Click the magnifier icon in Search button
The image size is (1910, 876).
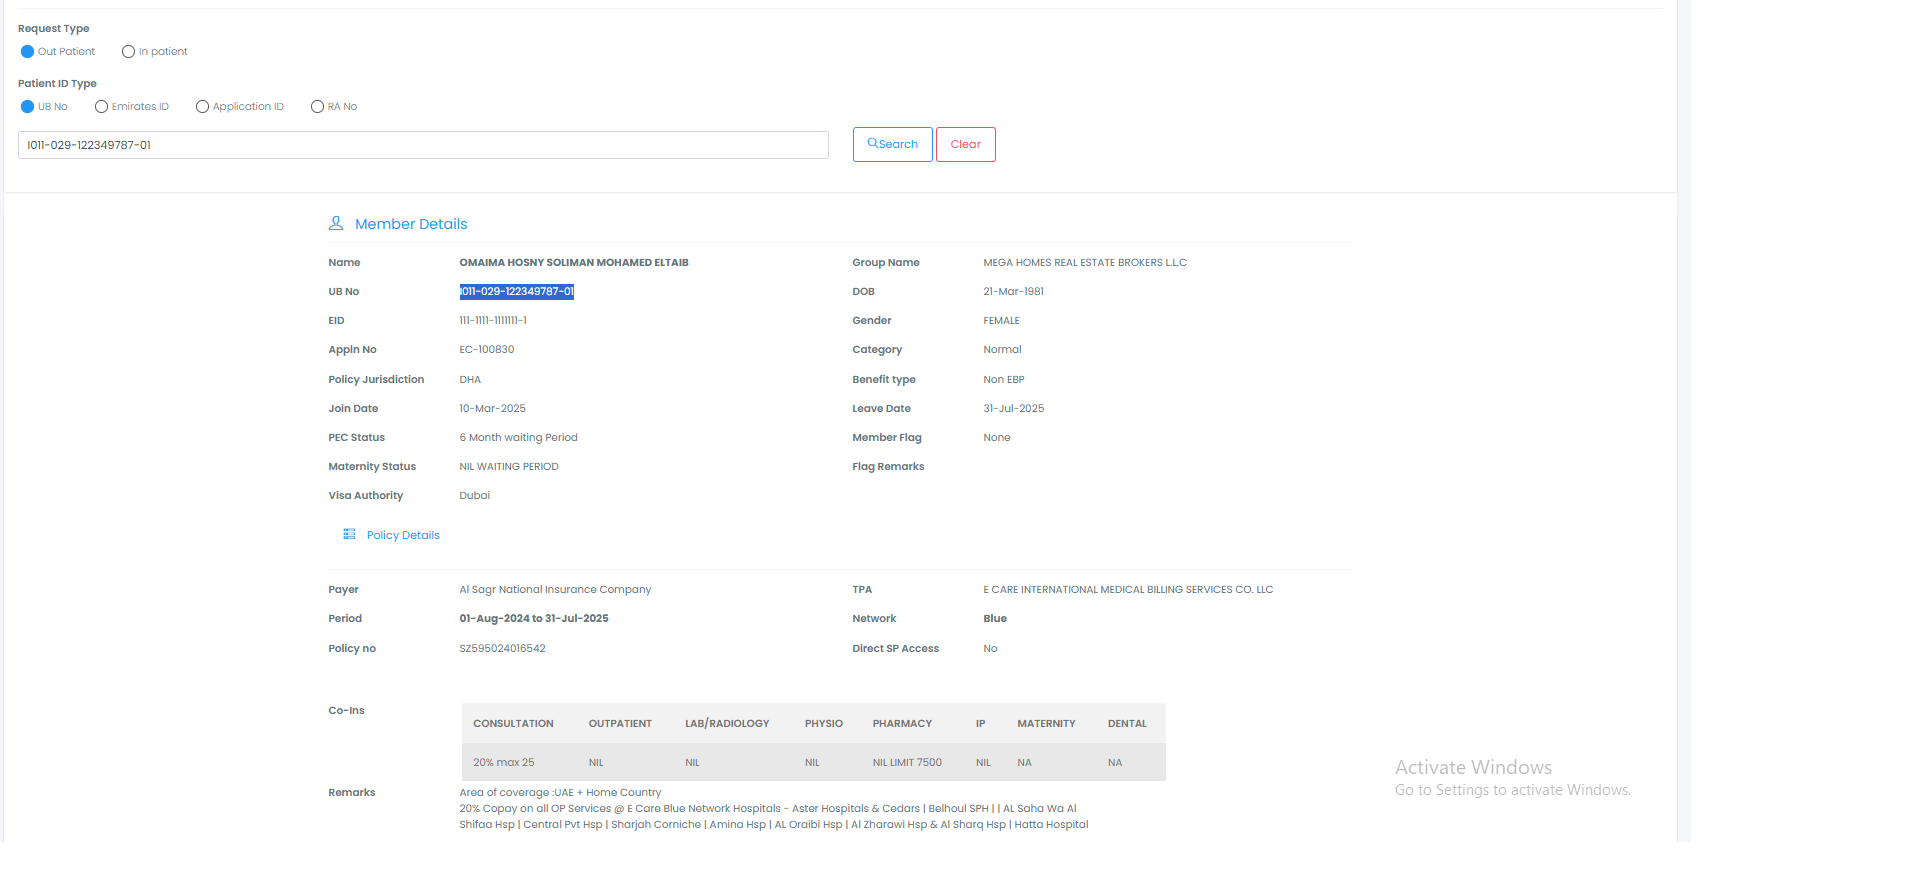pyautogui.click(x=872, y=143)
